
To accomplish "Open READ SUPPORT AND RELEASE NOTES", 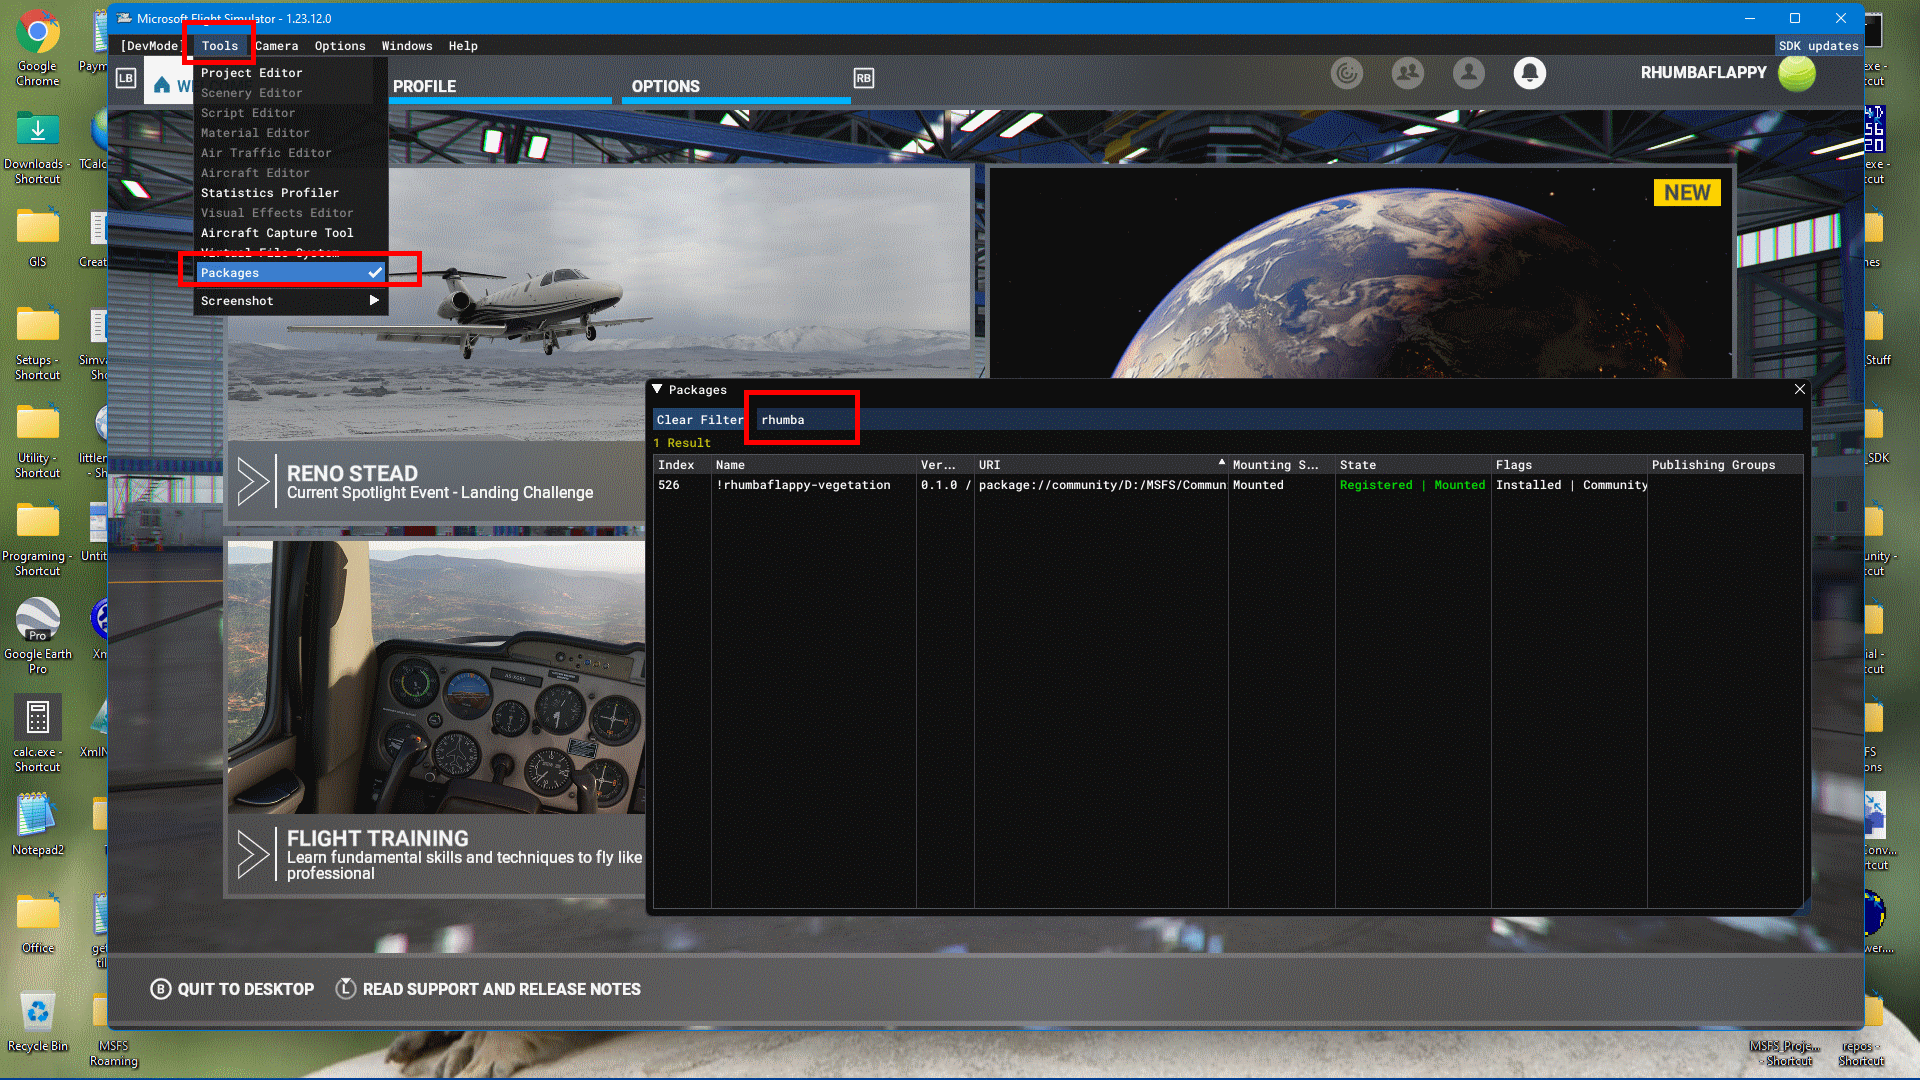I will pos(488,989).
